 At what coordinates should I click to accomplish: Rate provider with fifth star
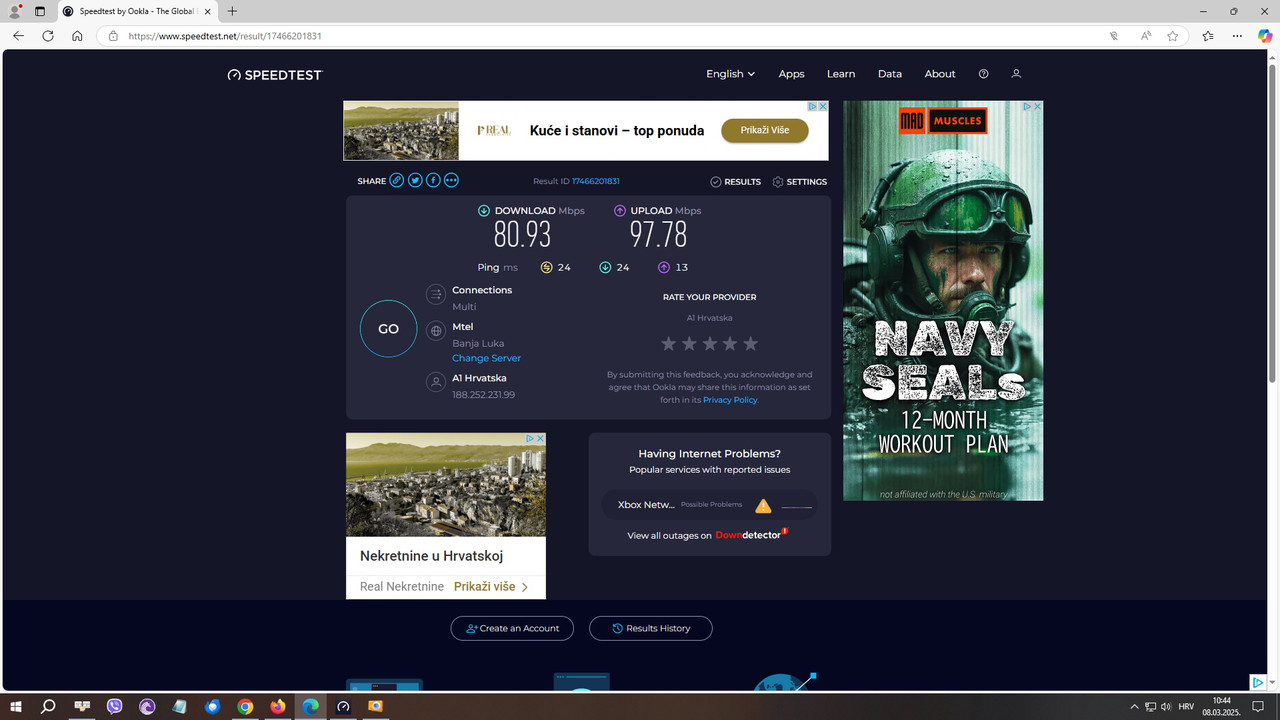click(751, 343)
